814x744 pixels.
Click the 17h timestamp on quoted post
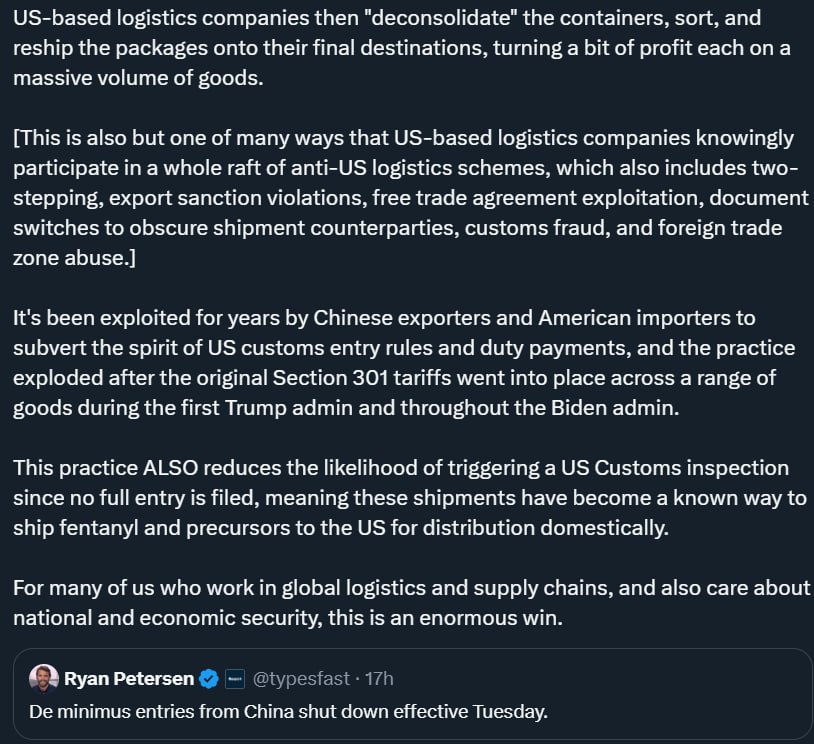(379, 679)
